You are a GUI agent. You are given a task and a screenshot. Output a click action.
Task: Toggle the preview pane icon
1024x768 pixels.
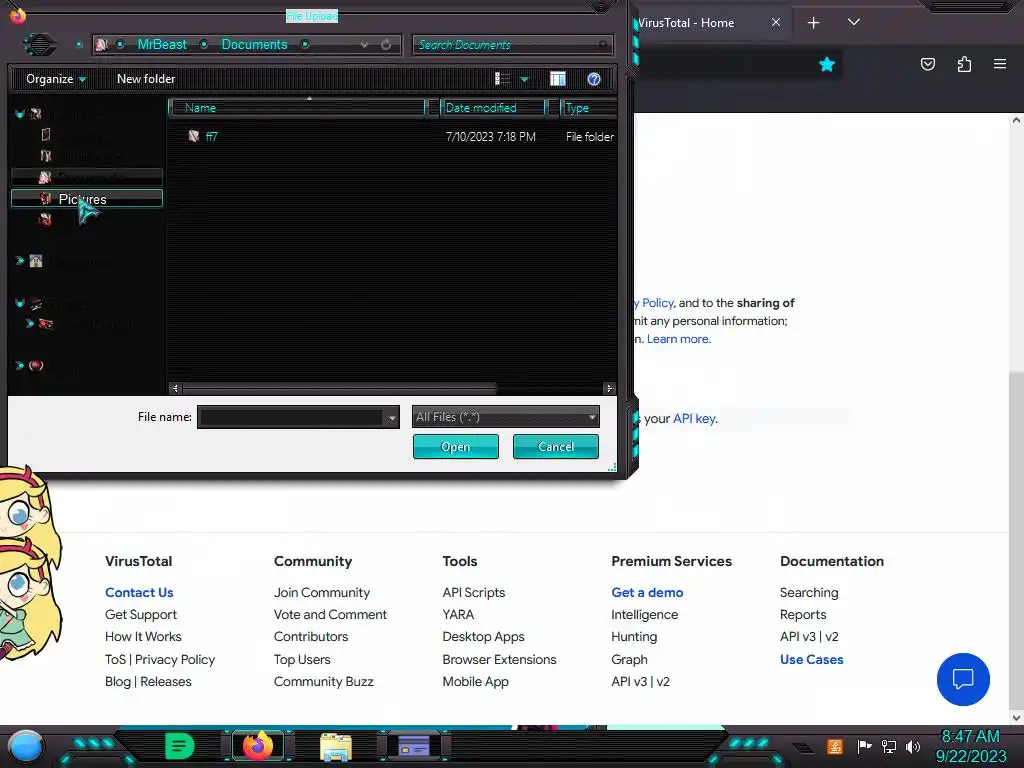click(x=558, y=79)
